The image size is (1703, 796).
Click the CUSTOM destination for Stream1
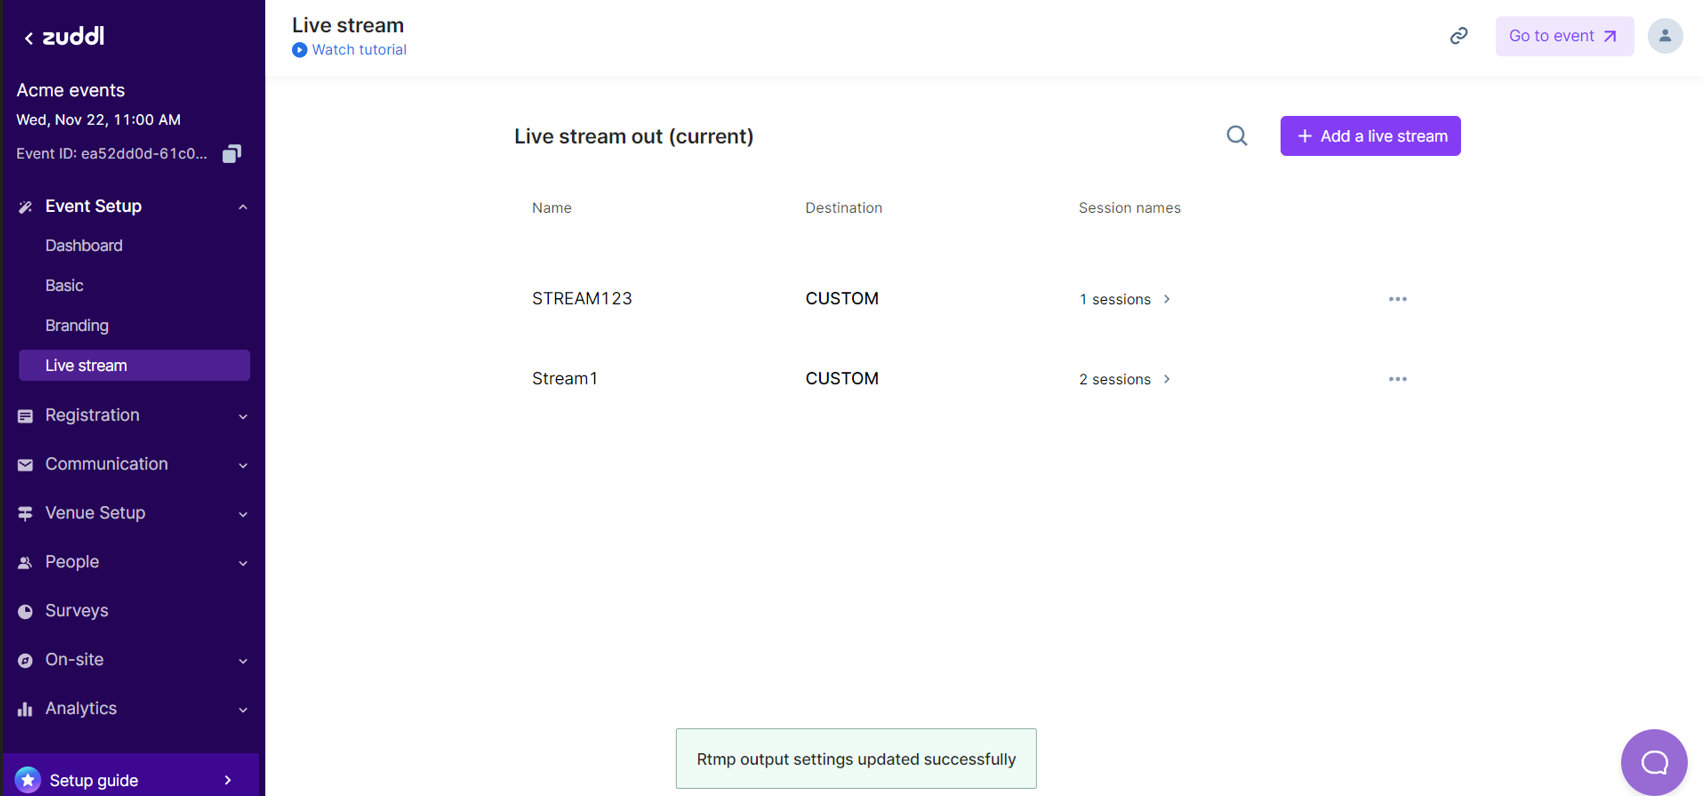coord(842,379)
